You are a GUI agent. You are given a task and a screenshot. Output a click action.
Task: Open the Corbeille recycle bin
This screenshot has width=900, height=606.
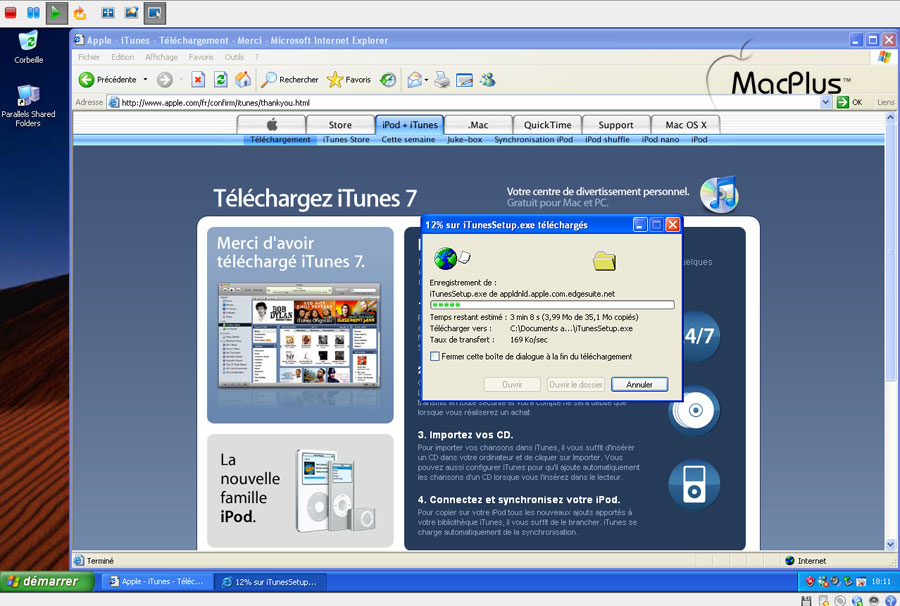click(28, 47)
